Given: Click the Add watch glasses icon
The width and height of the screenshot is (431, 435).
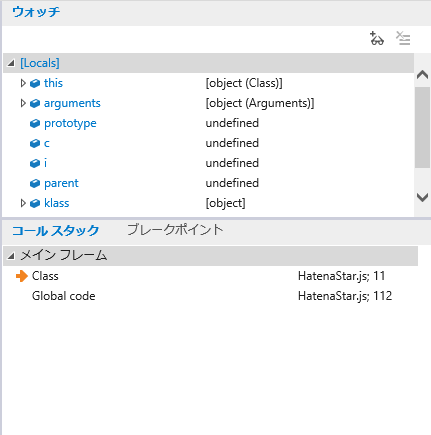Looking at the screenshot, I should [x=377, y=38].
